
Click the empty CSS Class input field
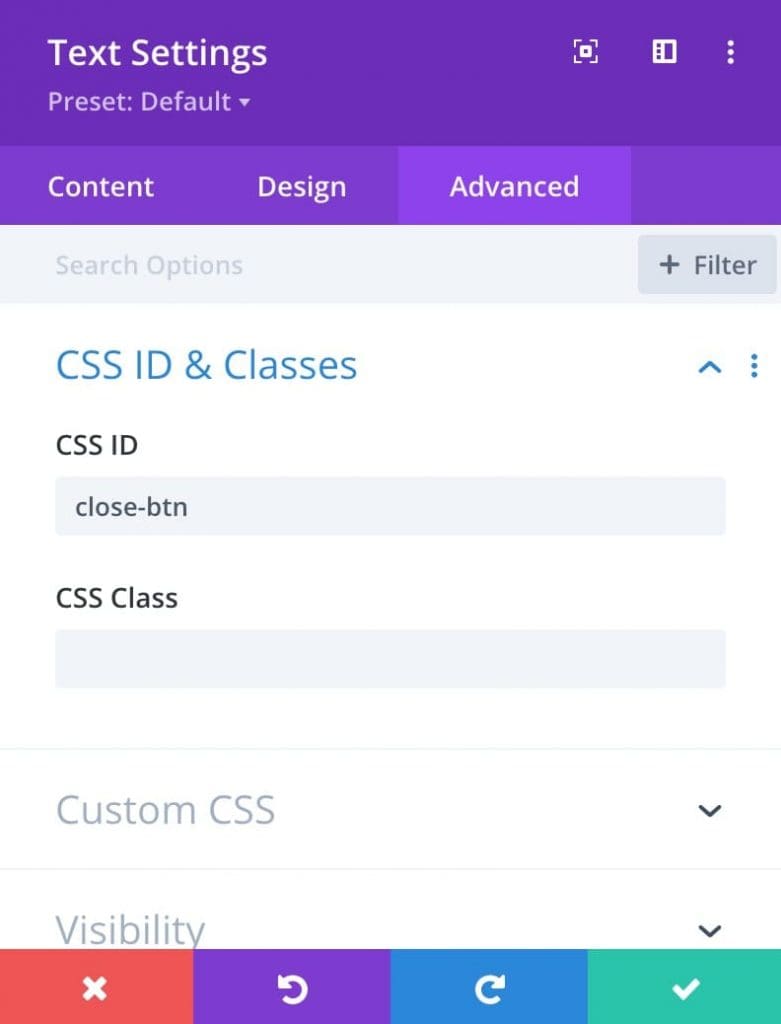click(390, 658)
